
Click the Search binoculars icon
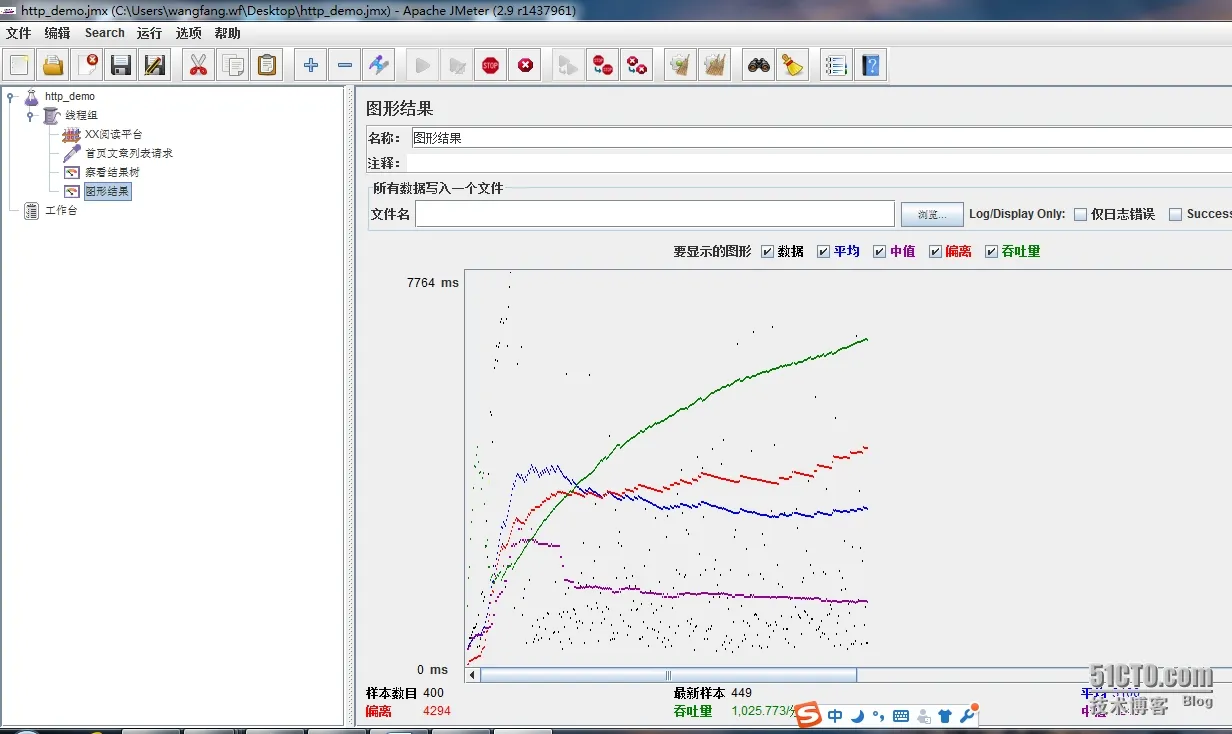click(x=759, y=65)
